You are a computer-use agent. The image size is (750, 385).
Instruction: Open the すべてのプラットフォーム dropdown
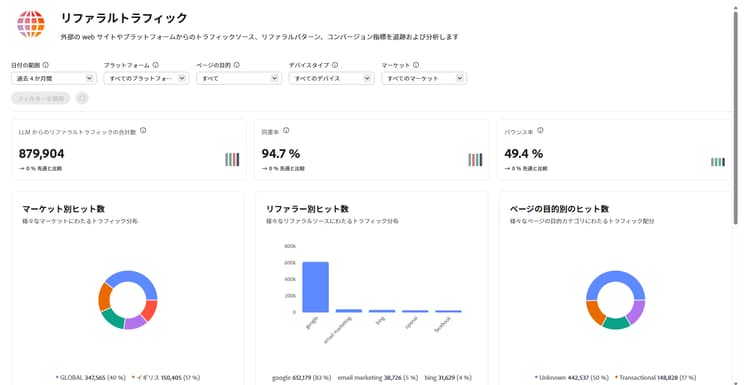pos(146,78)
